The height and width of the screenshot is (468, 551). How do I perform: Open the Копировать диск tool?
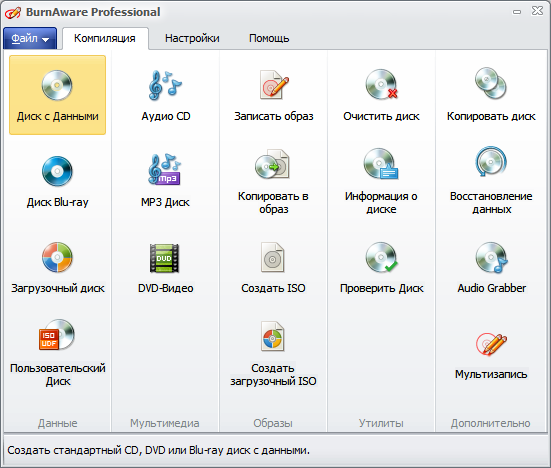[x=491, y=95]
